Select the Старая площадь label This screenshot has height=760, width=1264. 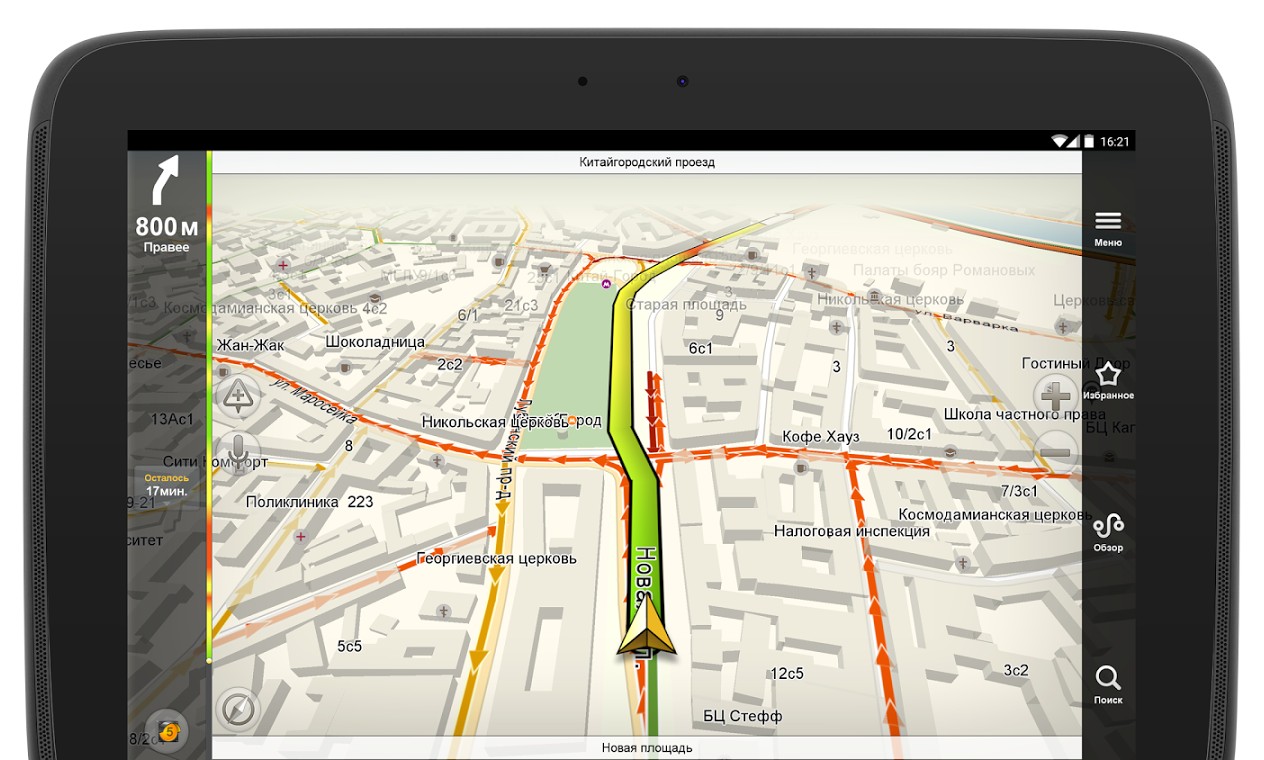point(686,304)
